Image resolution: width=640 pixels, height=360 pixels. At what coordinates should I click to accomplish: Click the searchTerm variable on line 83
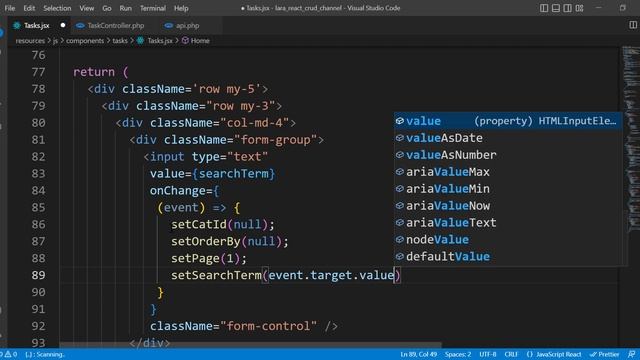(x=233, y=174)
